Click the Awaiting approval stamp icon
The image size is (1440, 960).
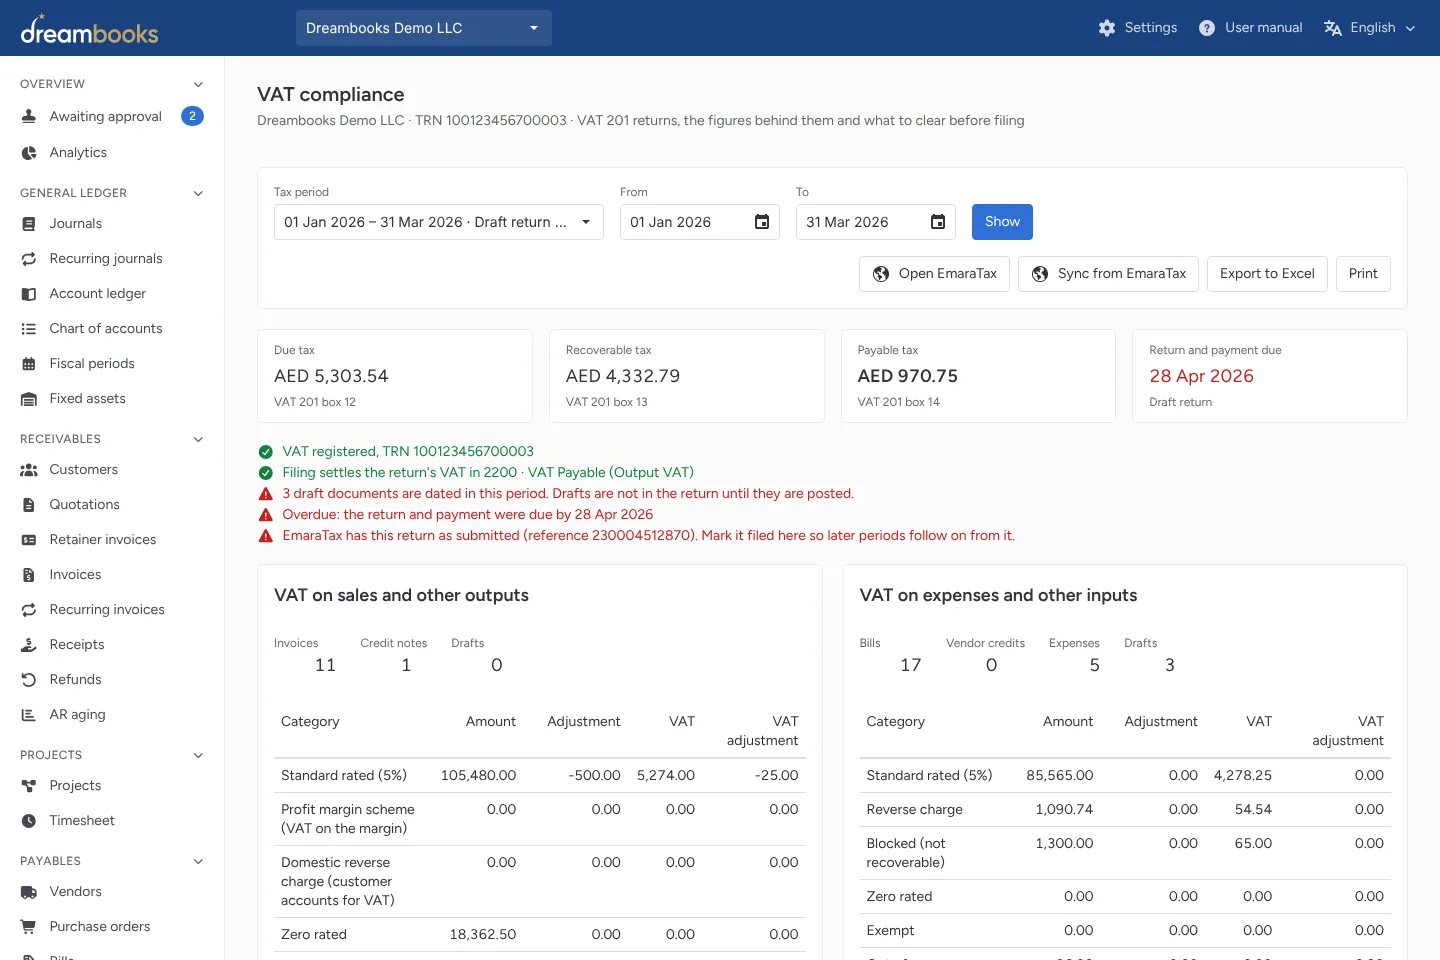pyautogui.click(x=29, y=116)
